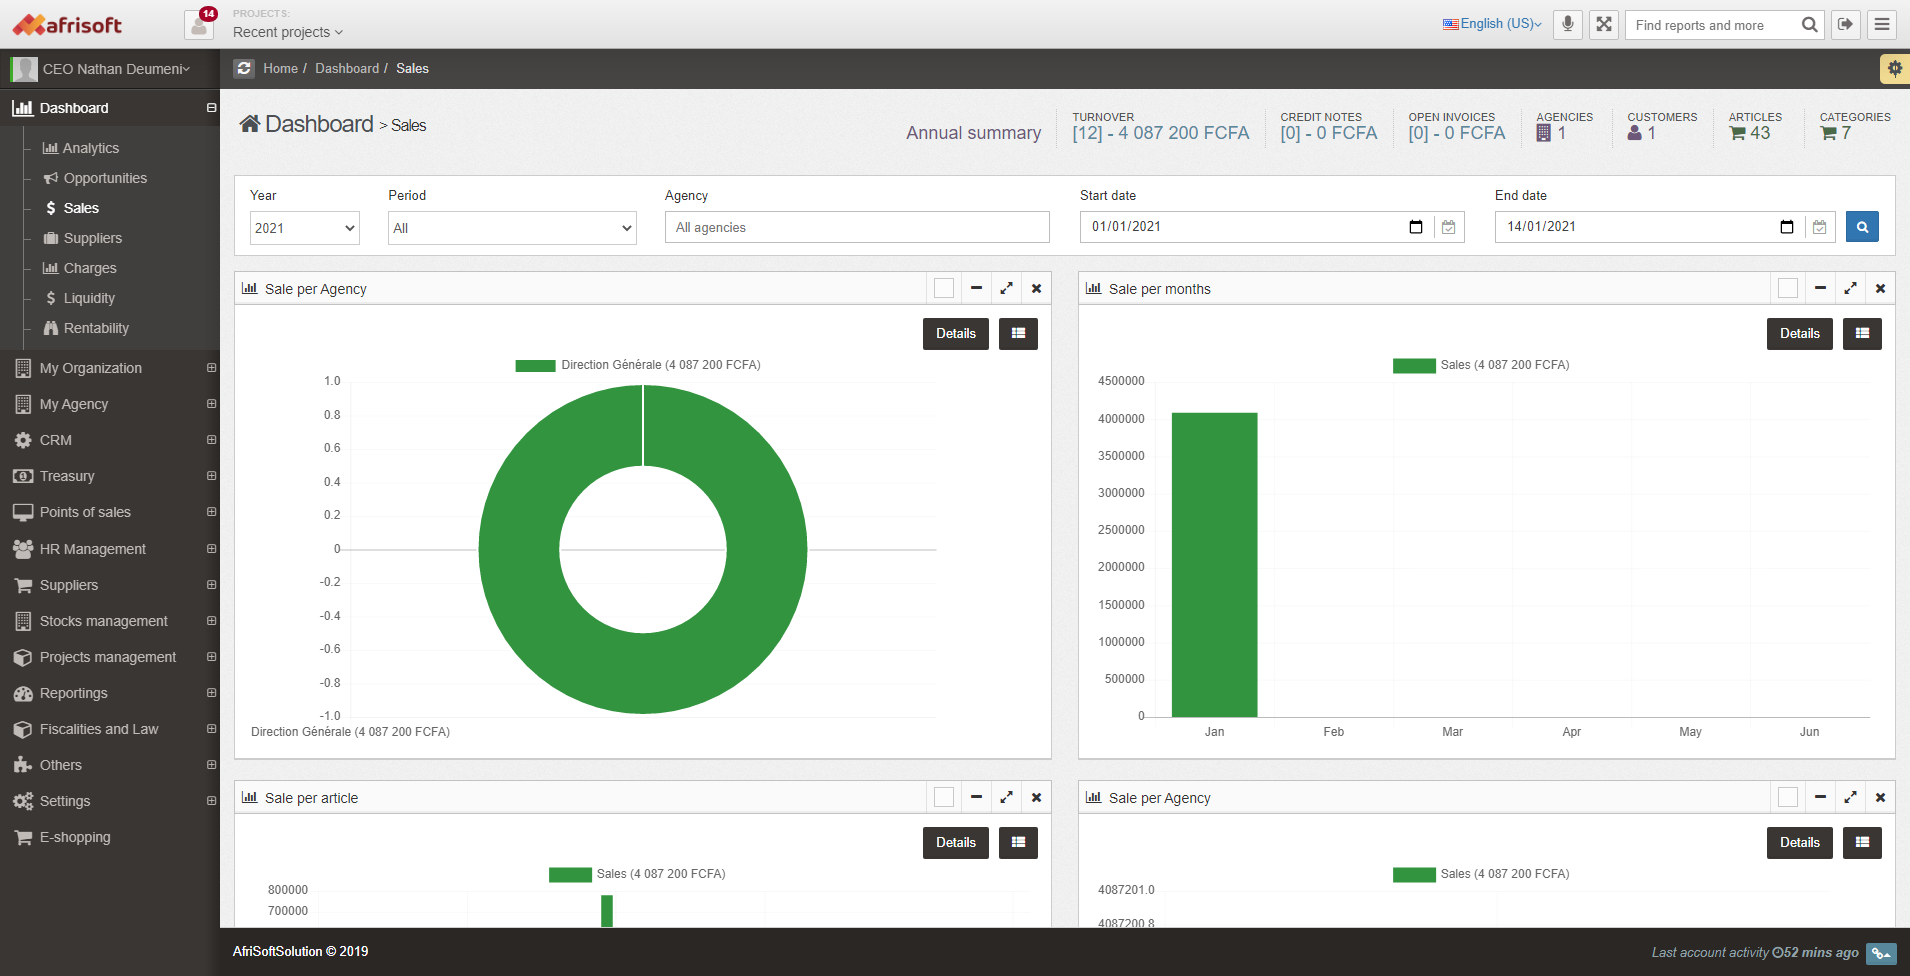
Task: Click the All agencies input field
Action: pos(856,228)
